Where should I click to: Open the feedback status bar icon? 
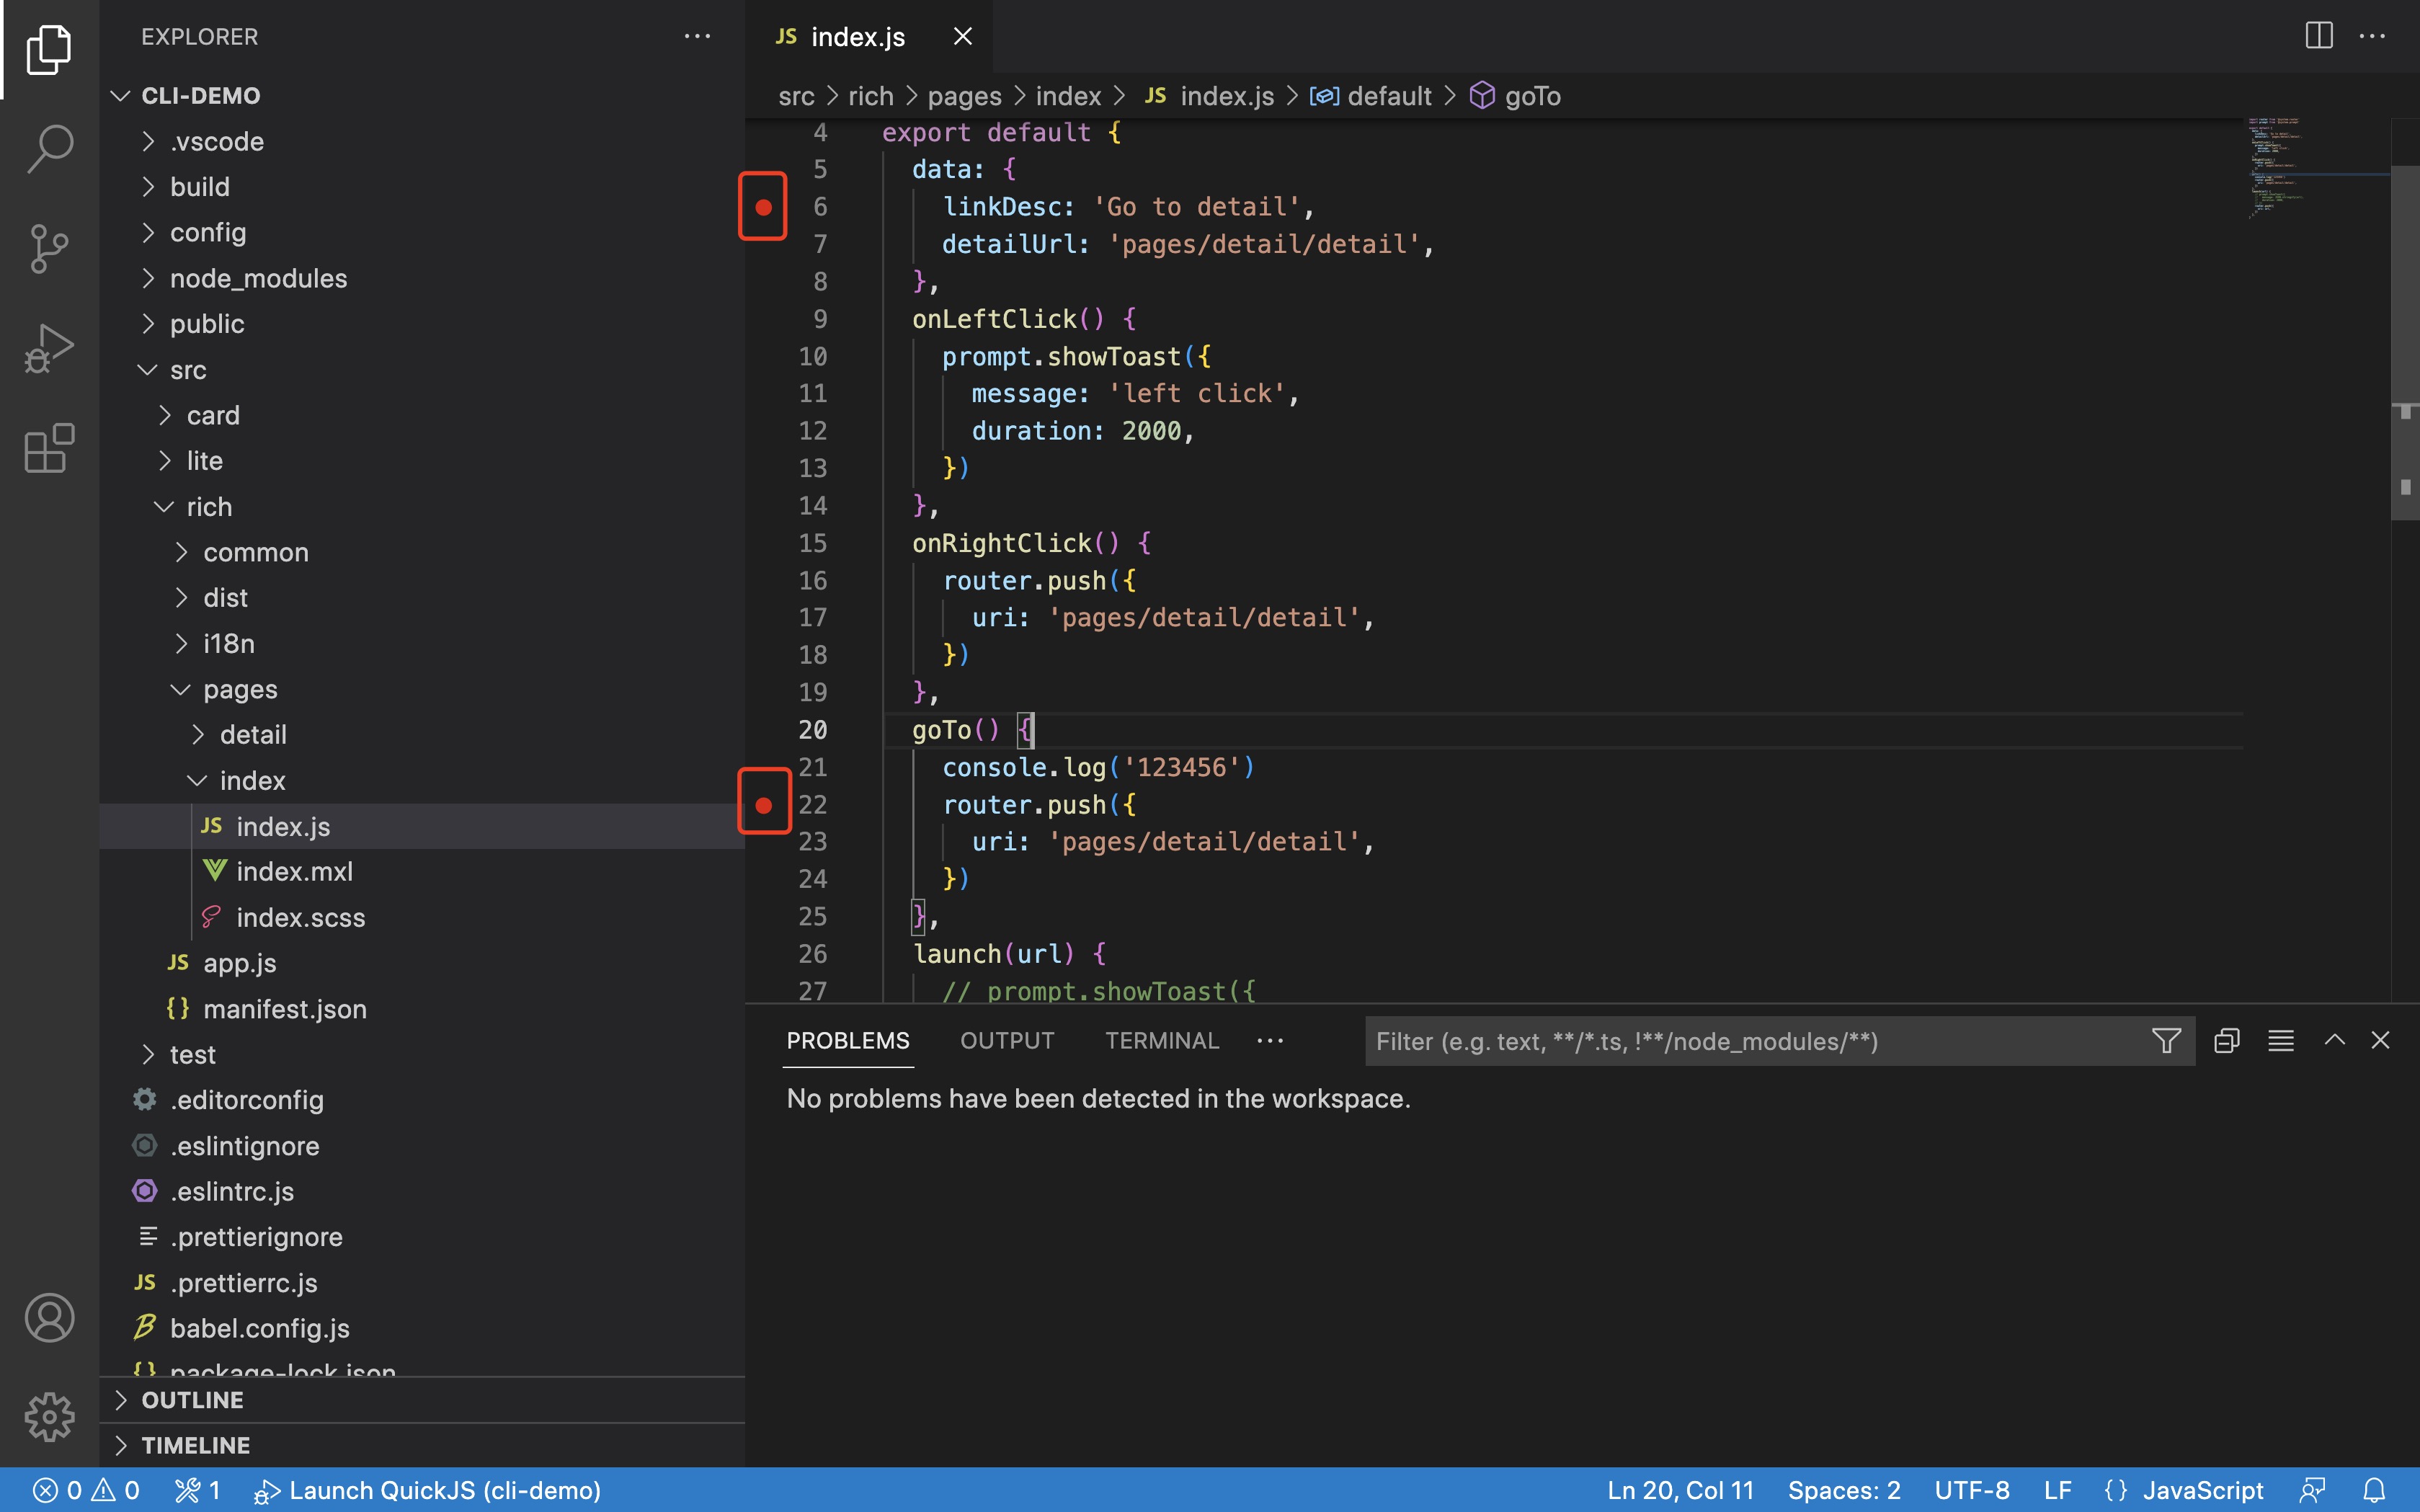(2312, 1490)
